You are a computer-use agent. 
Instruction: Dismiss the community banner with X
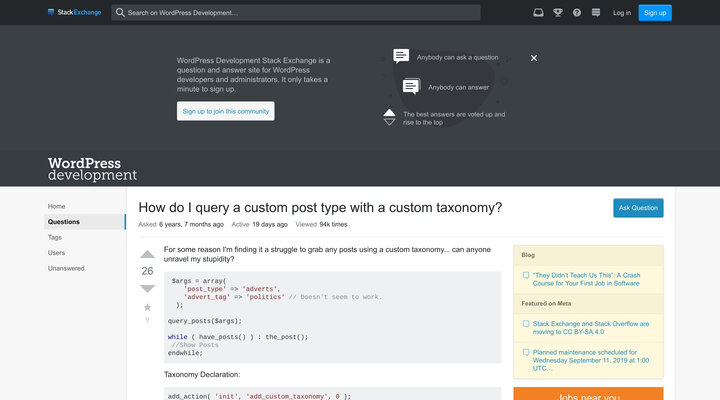pos(534,58)
